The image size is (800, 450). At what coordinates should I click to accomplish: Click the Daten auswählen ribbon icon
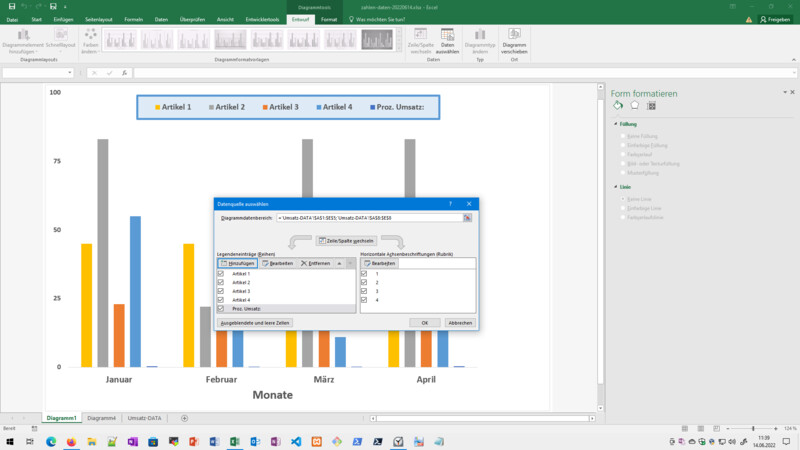point(447,41)
